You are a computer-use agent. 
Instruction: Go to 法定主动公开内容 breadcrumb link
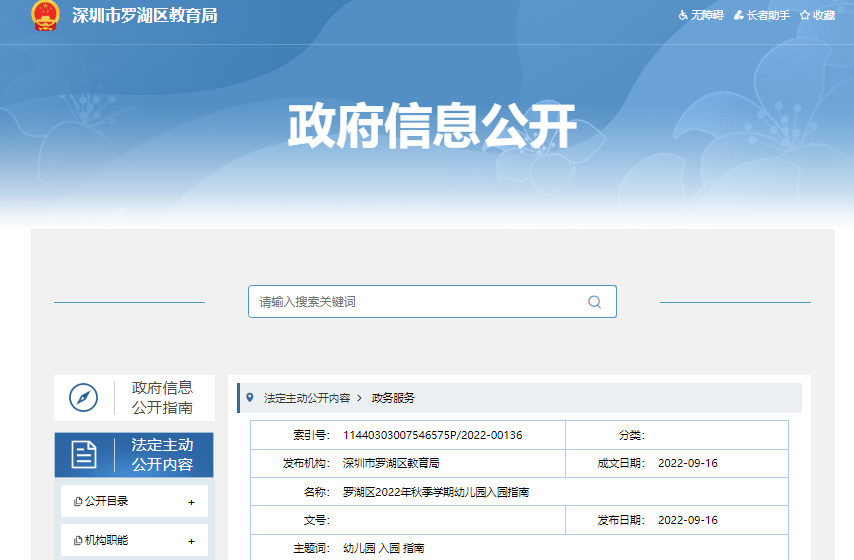307,398
